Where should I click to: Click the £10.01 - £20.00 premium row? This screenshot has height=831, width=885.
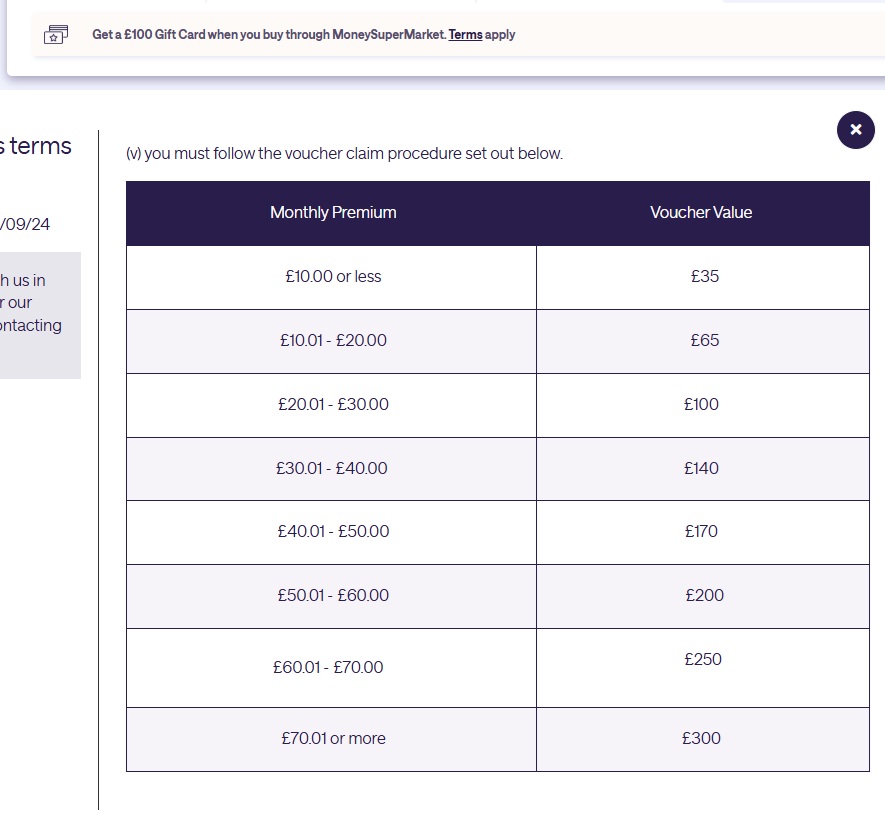(x=333, y=341)
